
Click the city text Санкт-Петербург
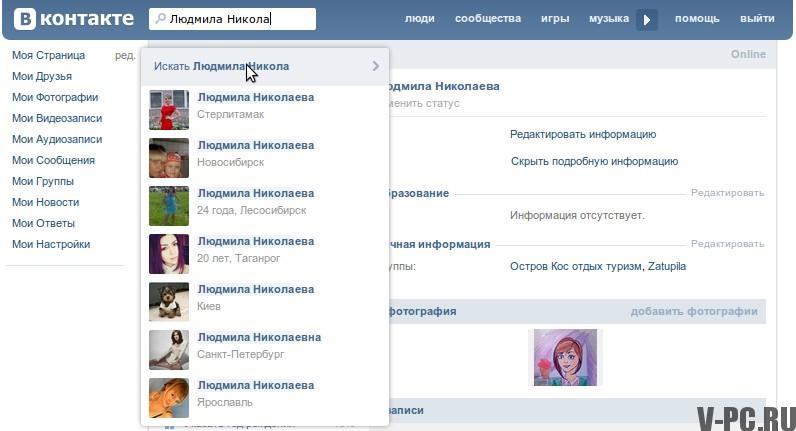tap(241, 354)
